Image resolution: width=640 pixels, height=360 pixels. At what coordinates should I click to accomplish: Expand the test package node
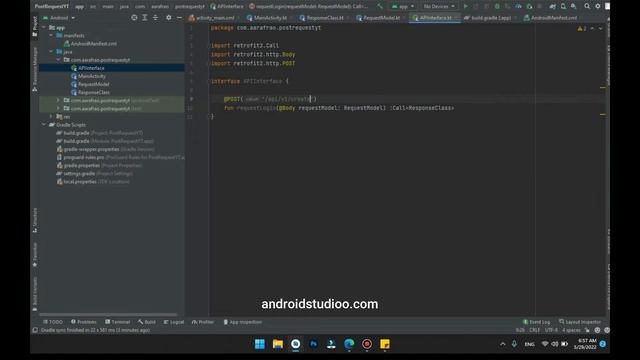point(58,109)
